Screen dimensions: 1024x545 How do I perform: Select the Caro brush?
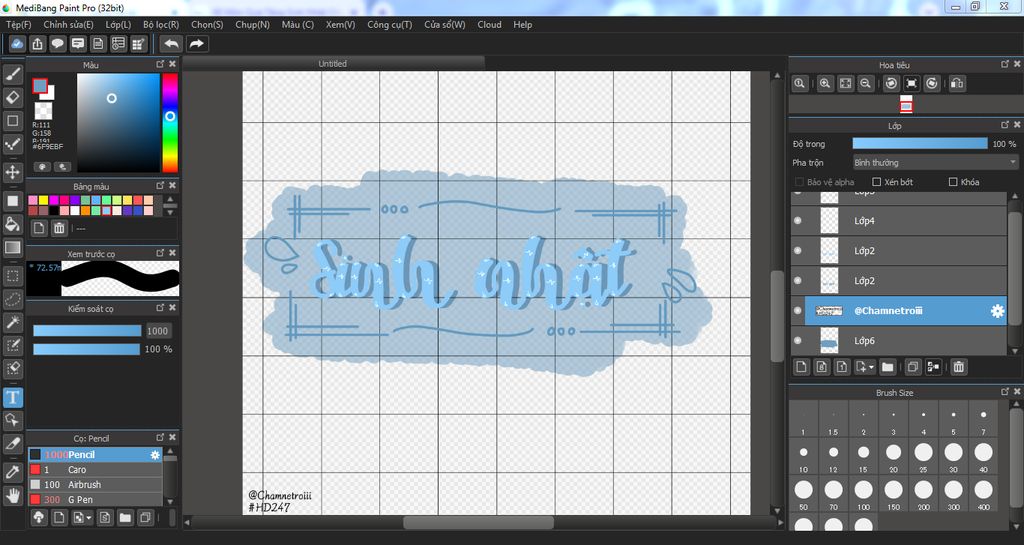[x=95, y=470]
